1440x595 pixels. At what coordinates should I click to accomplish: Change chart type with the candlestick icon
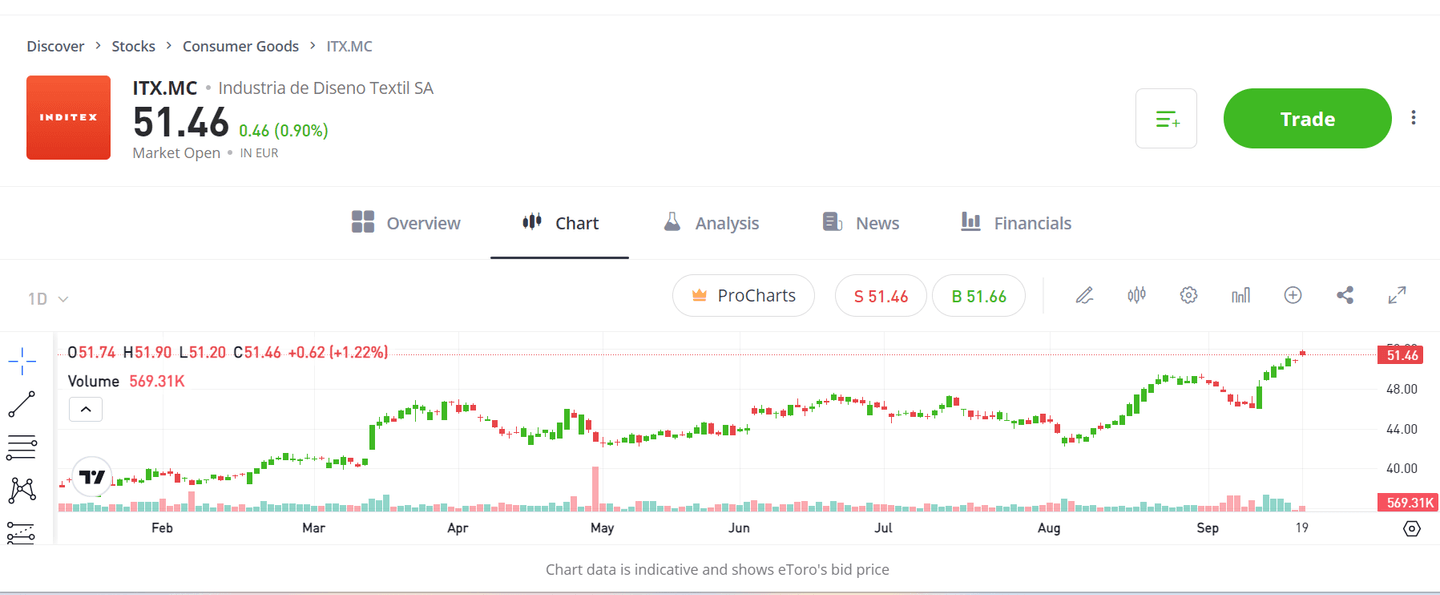coord(1136,295)
